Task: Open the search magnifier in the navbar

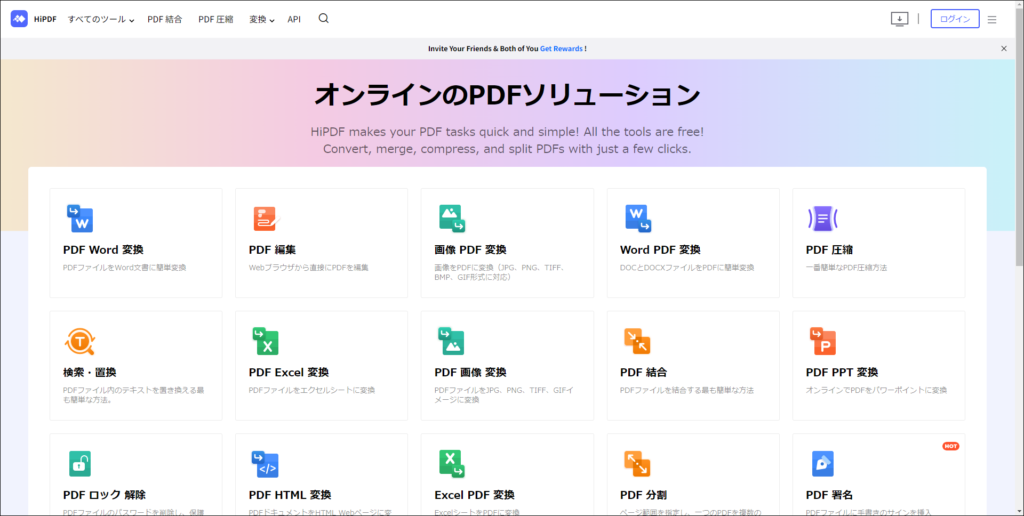Action: [323, 18]
